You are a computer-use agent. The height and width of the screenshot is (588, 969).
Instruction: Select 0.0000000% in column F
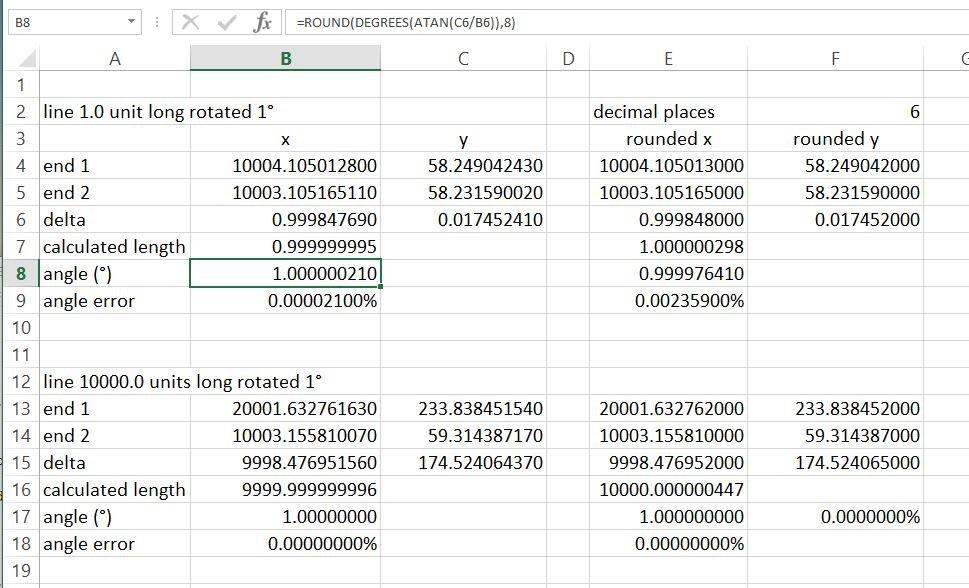(836, 516)
